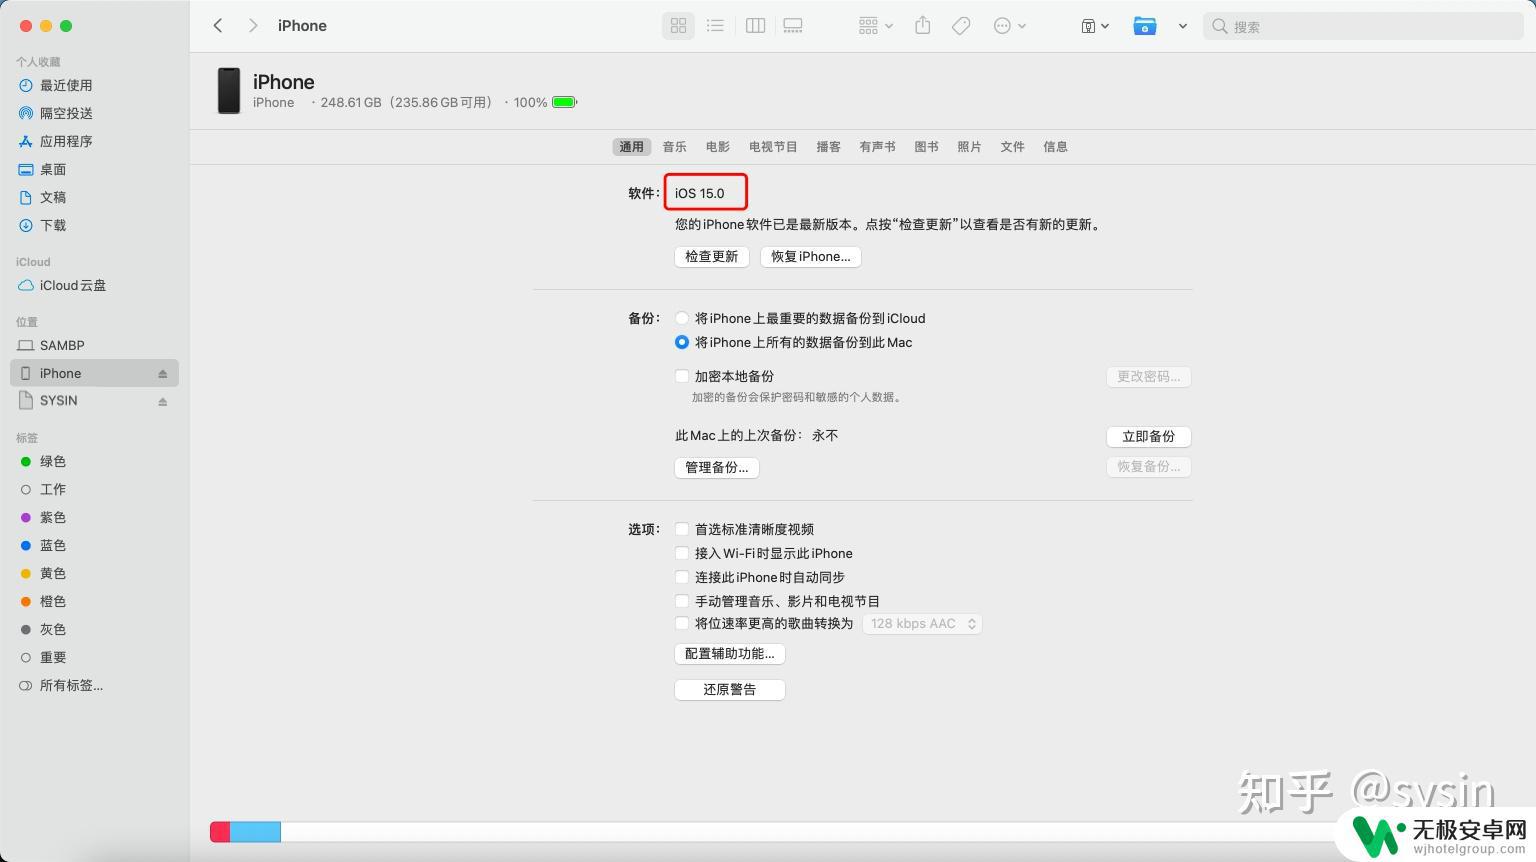Open the 128 kbps AAC dropdown
The height and width of the screenshot is (862, 1536).
922,624
